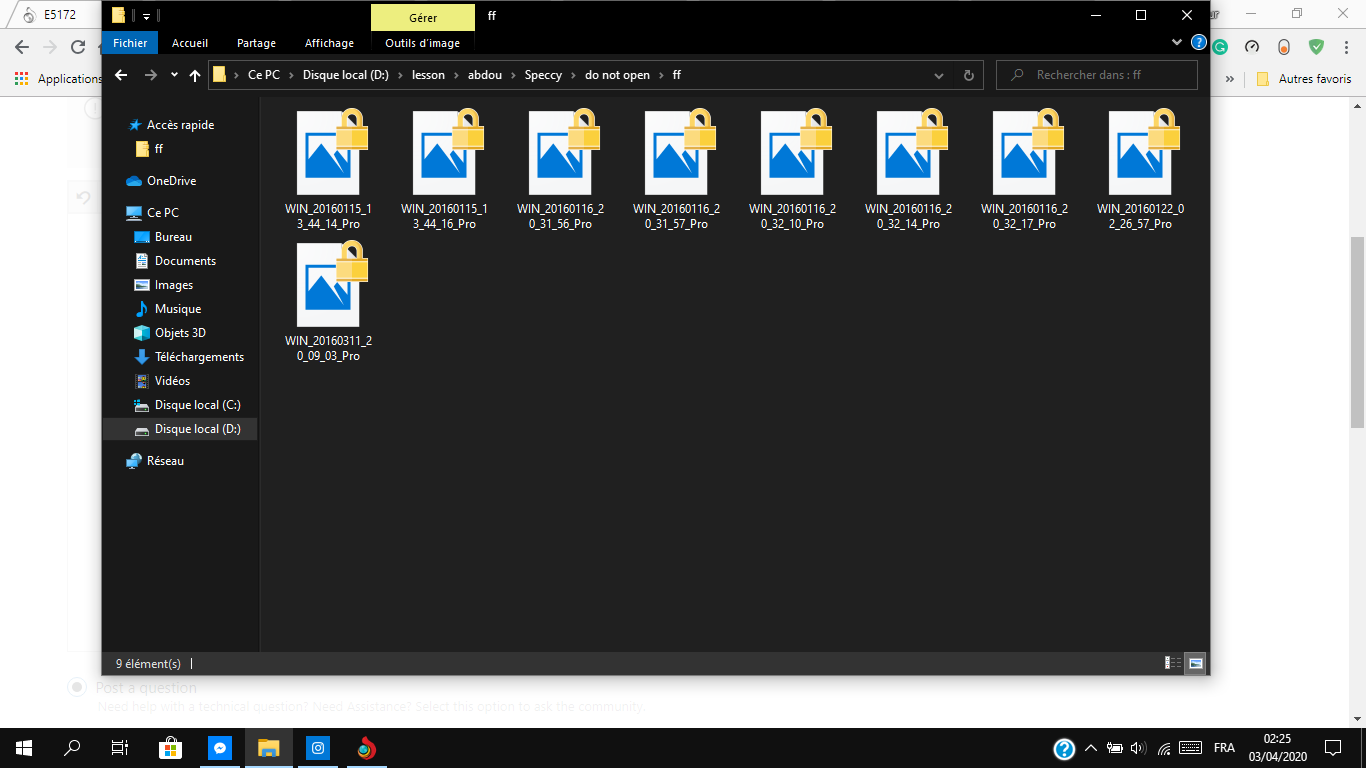Click the Gérer contextual tab

click(423, 17)
